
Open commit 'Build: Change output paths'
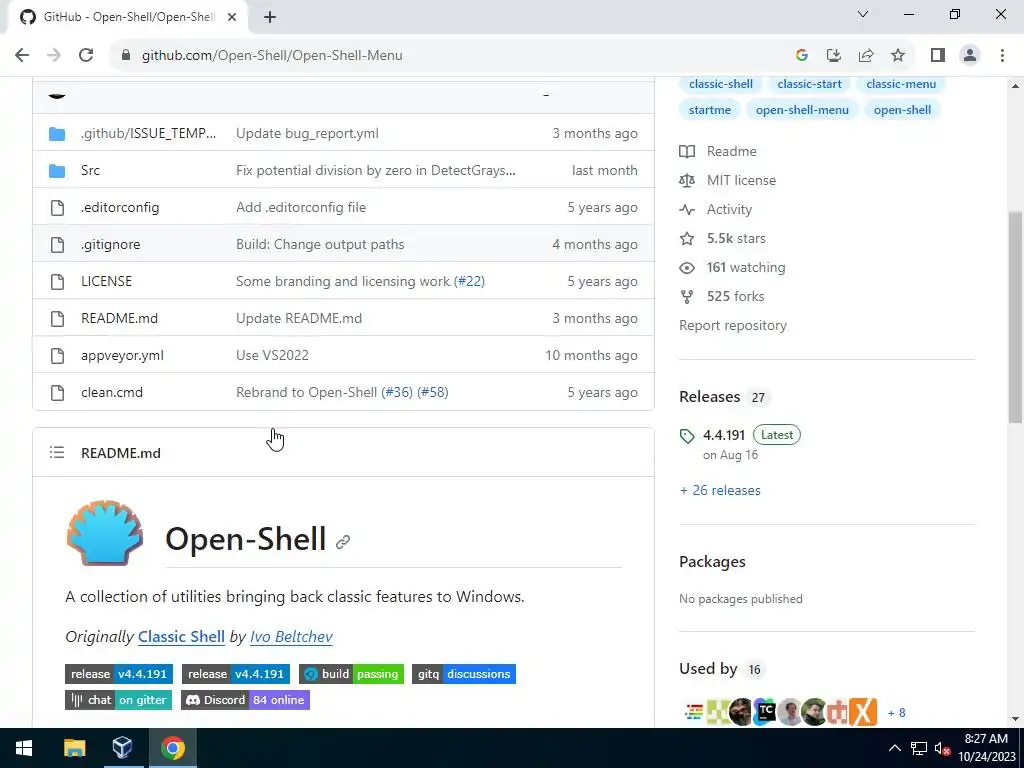[x=320, y=244]
